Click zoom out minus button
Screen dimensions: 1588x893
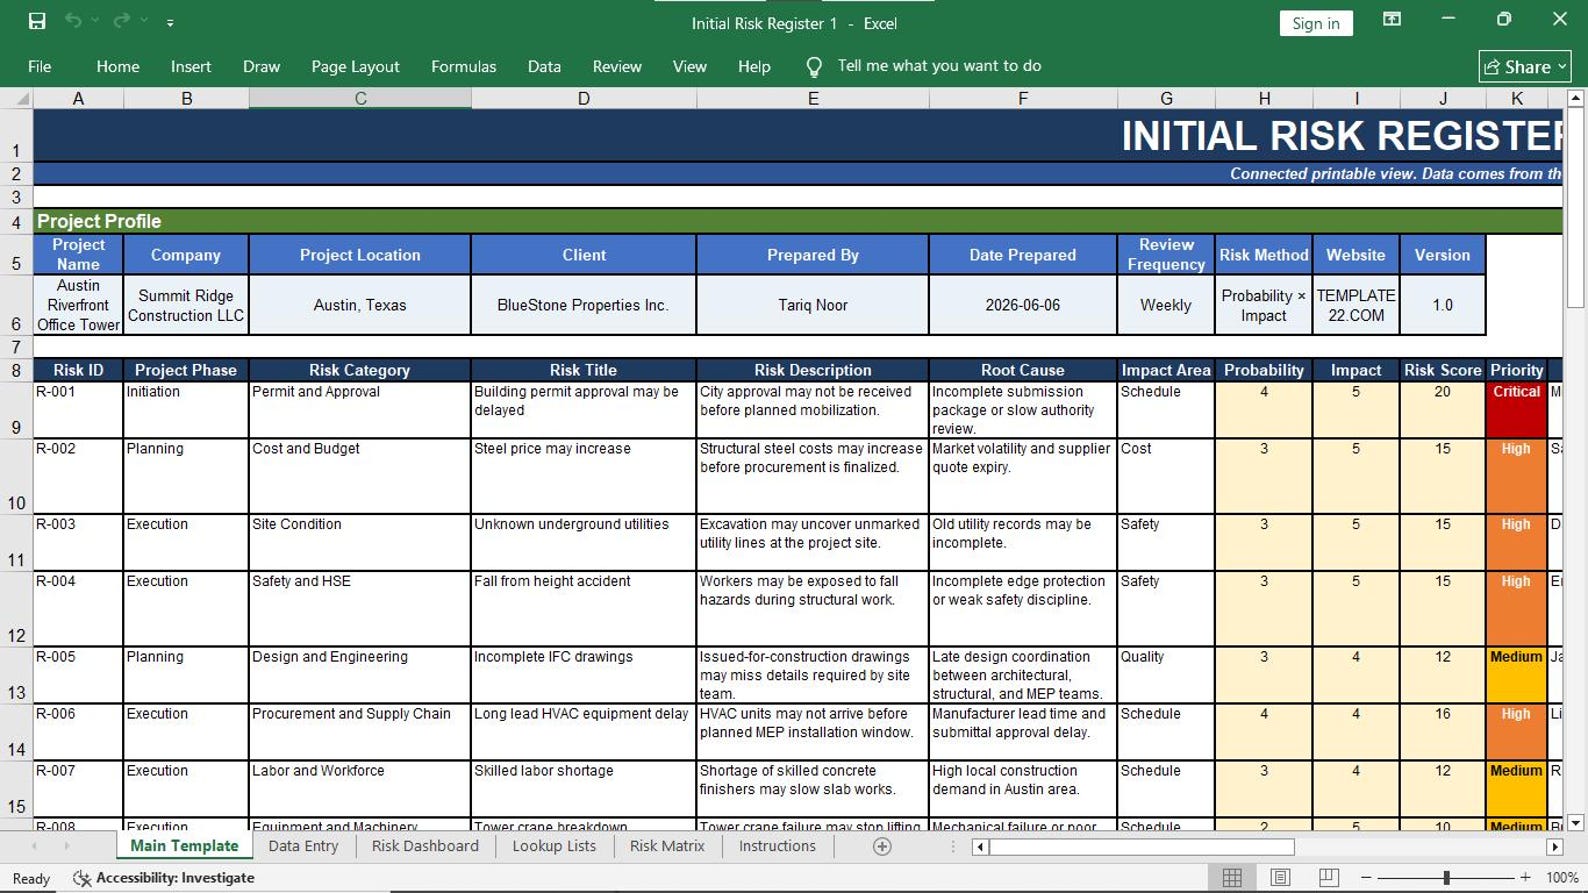click(1366, 877)
